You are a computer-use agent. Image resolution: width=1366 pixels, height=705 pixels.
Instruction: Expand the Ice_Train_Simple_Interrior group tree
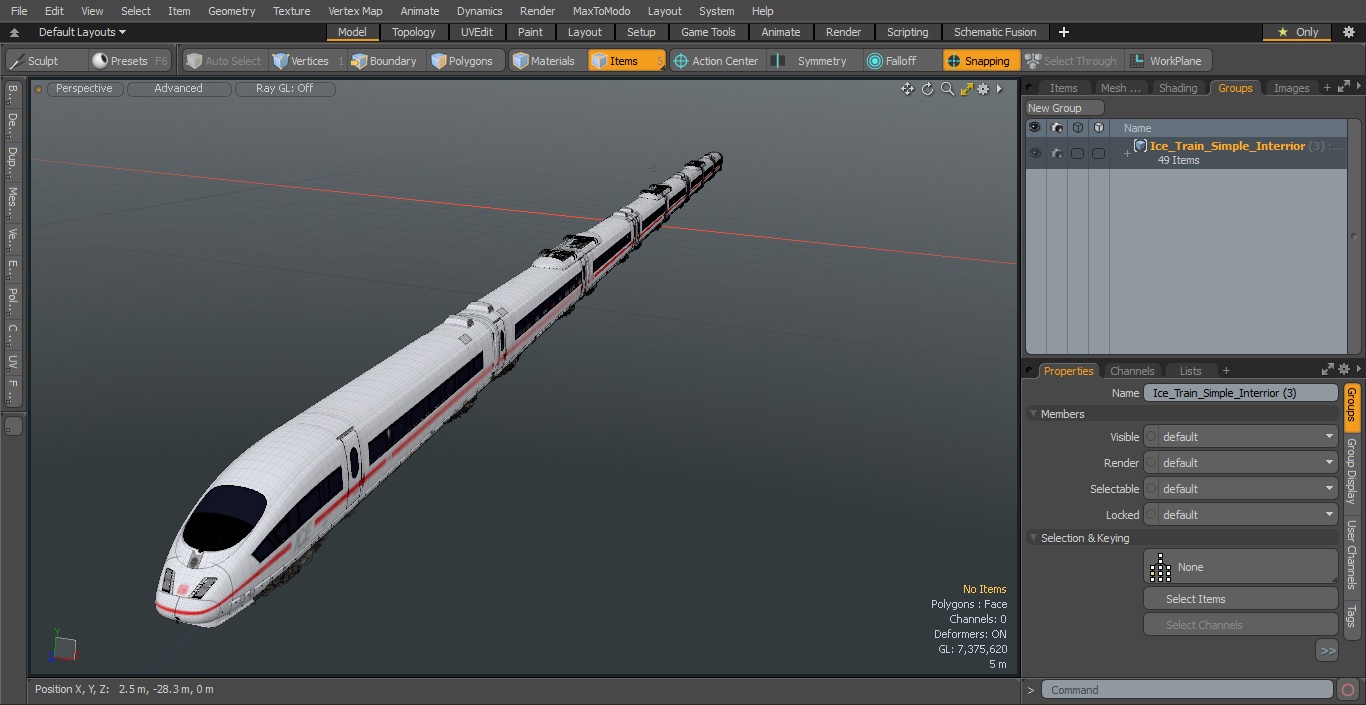pos(1127,153)
